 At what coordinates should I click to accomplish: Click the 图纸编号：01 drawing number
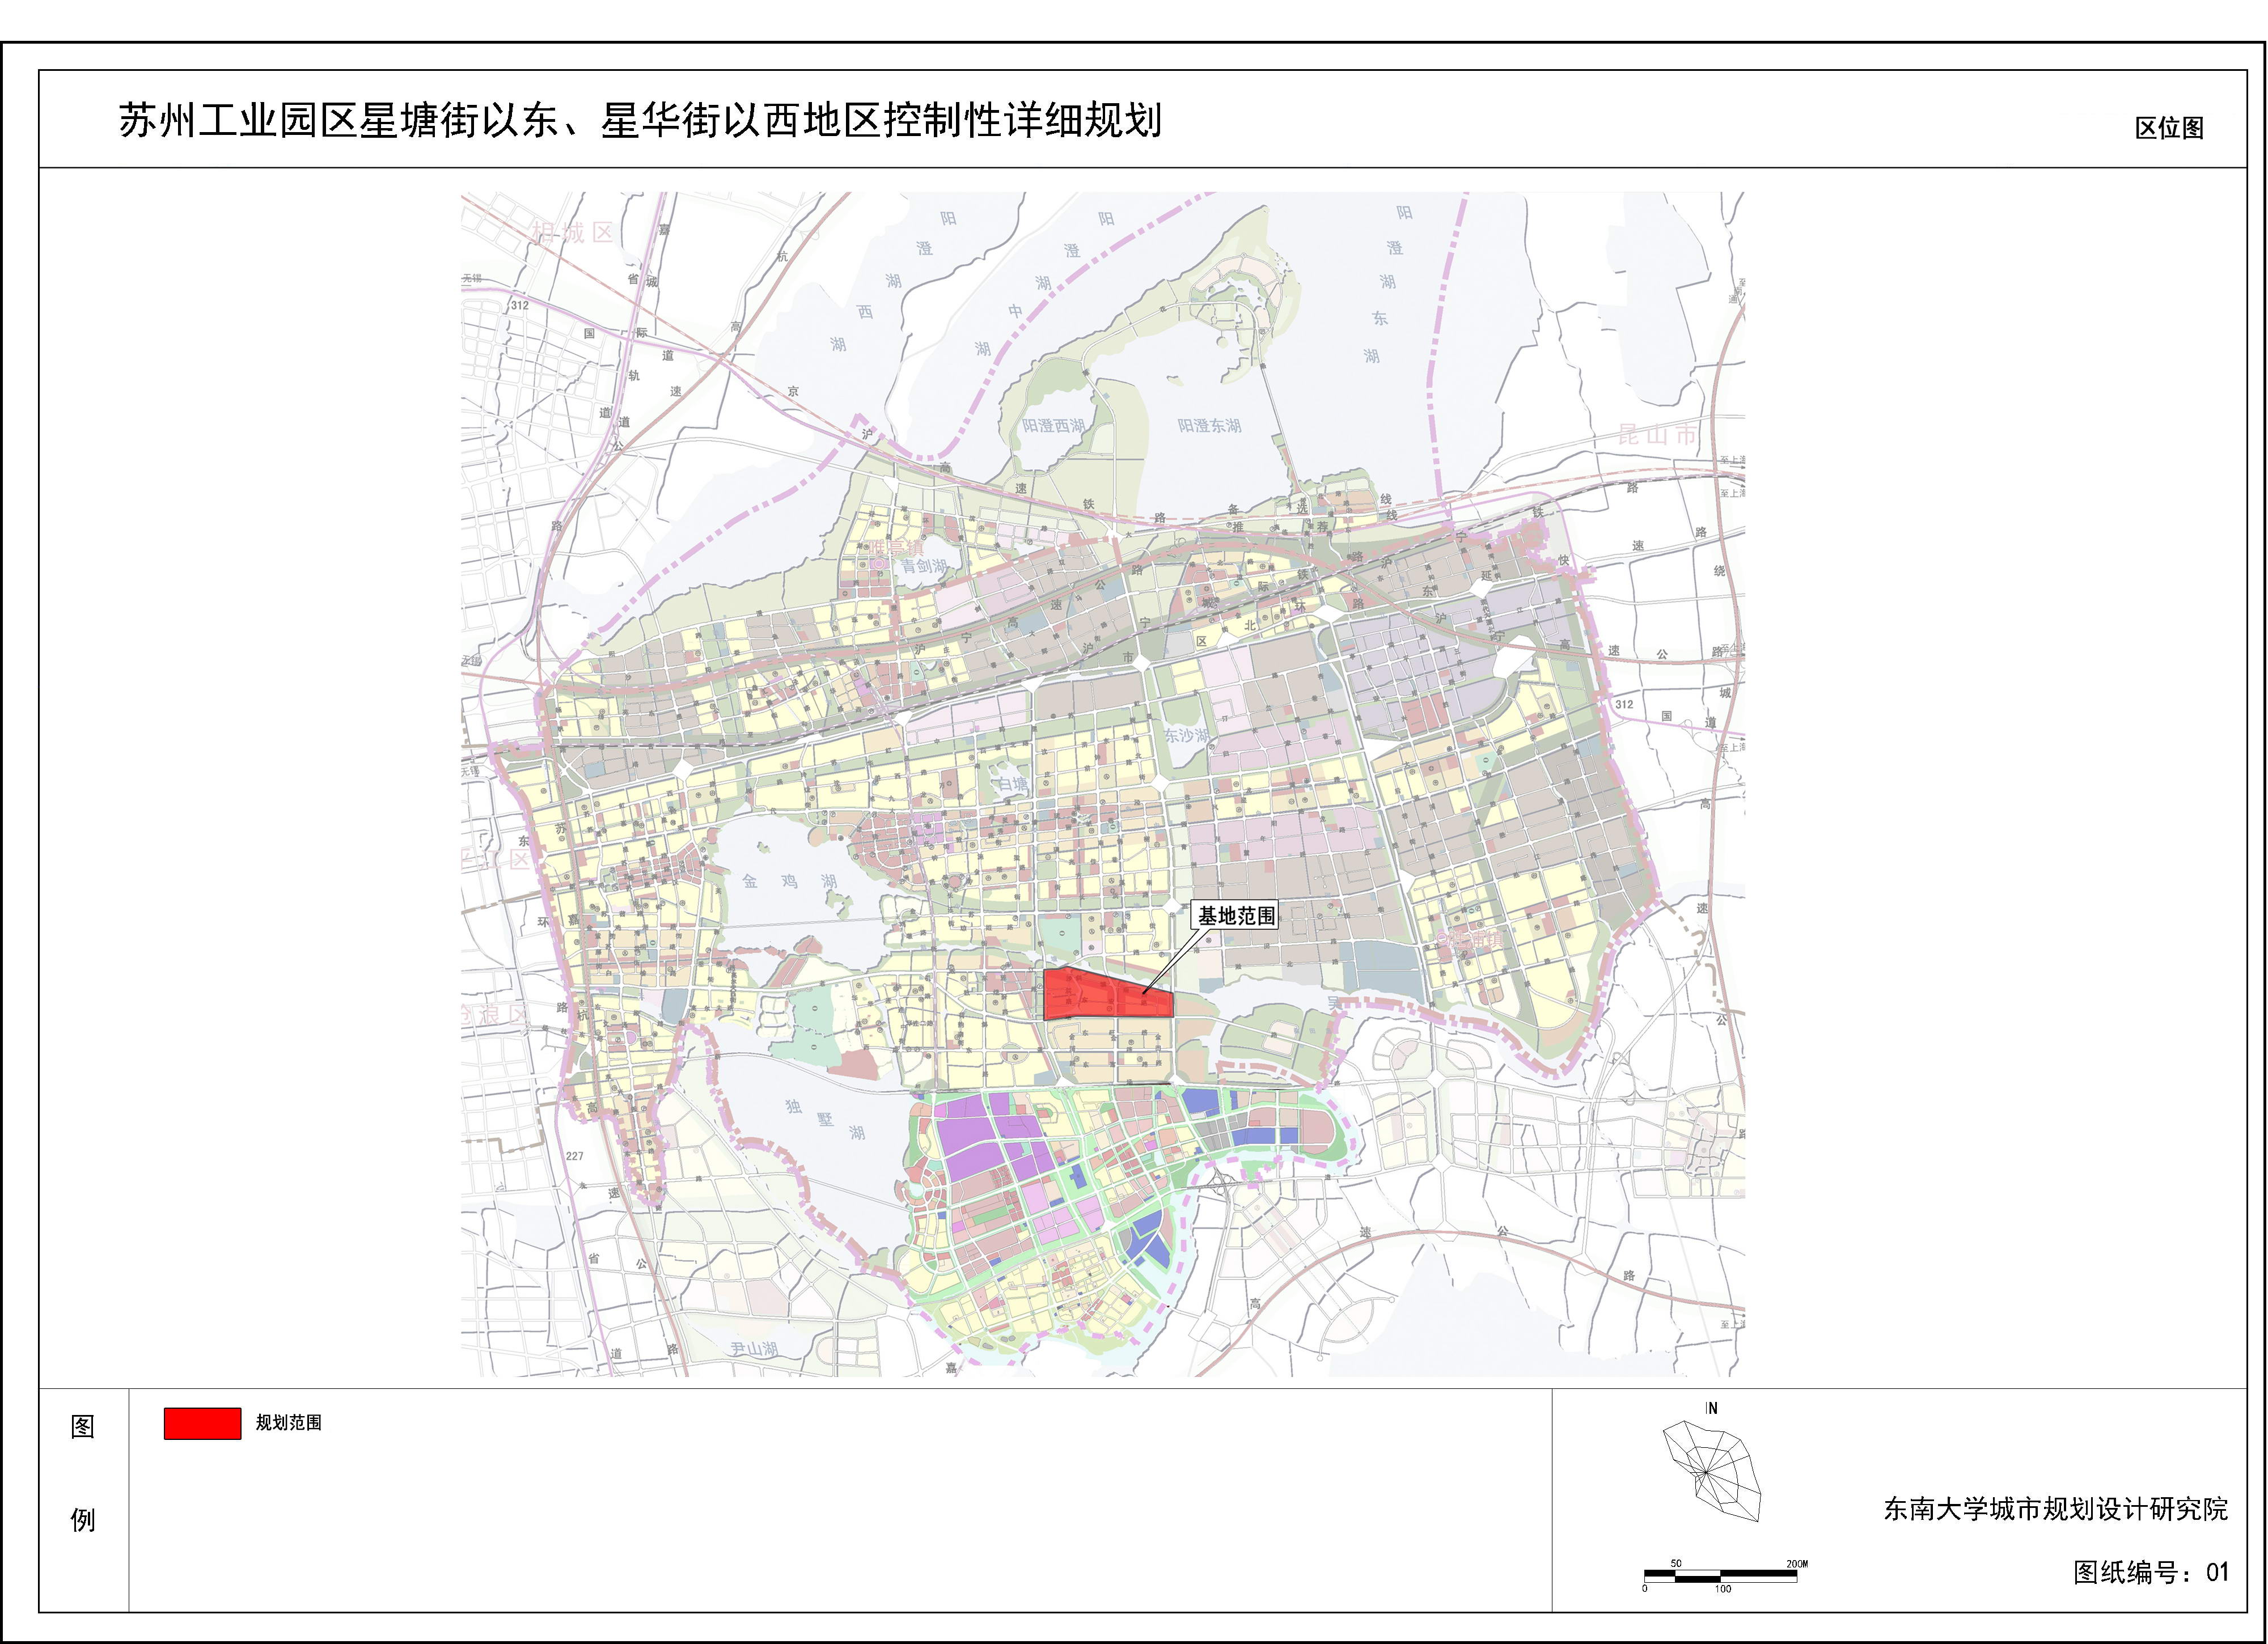[2150, 1573]
